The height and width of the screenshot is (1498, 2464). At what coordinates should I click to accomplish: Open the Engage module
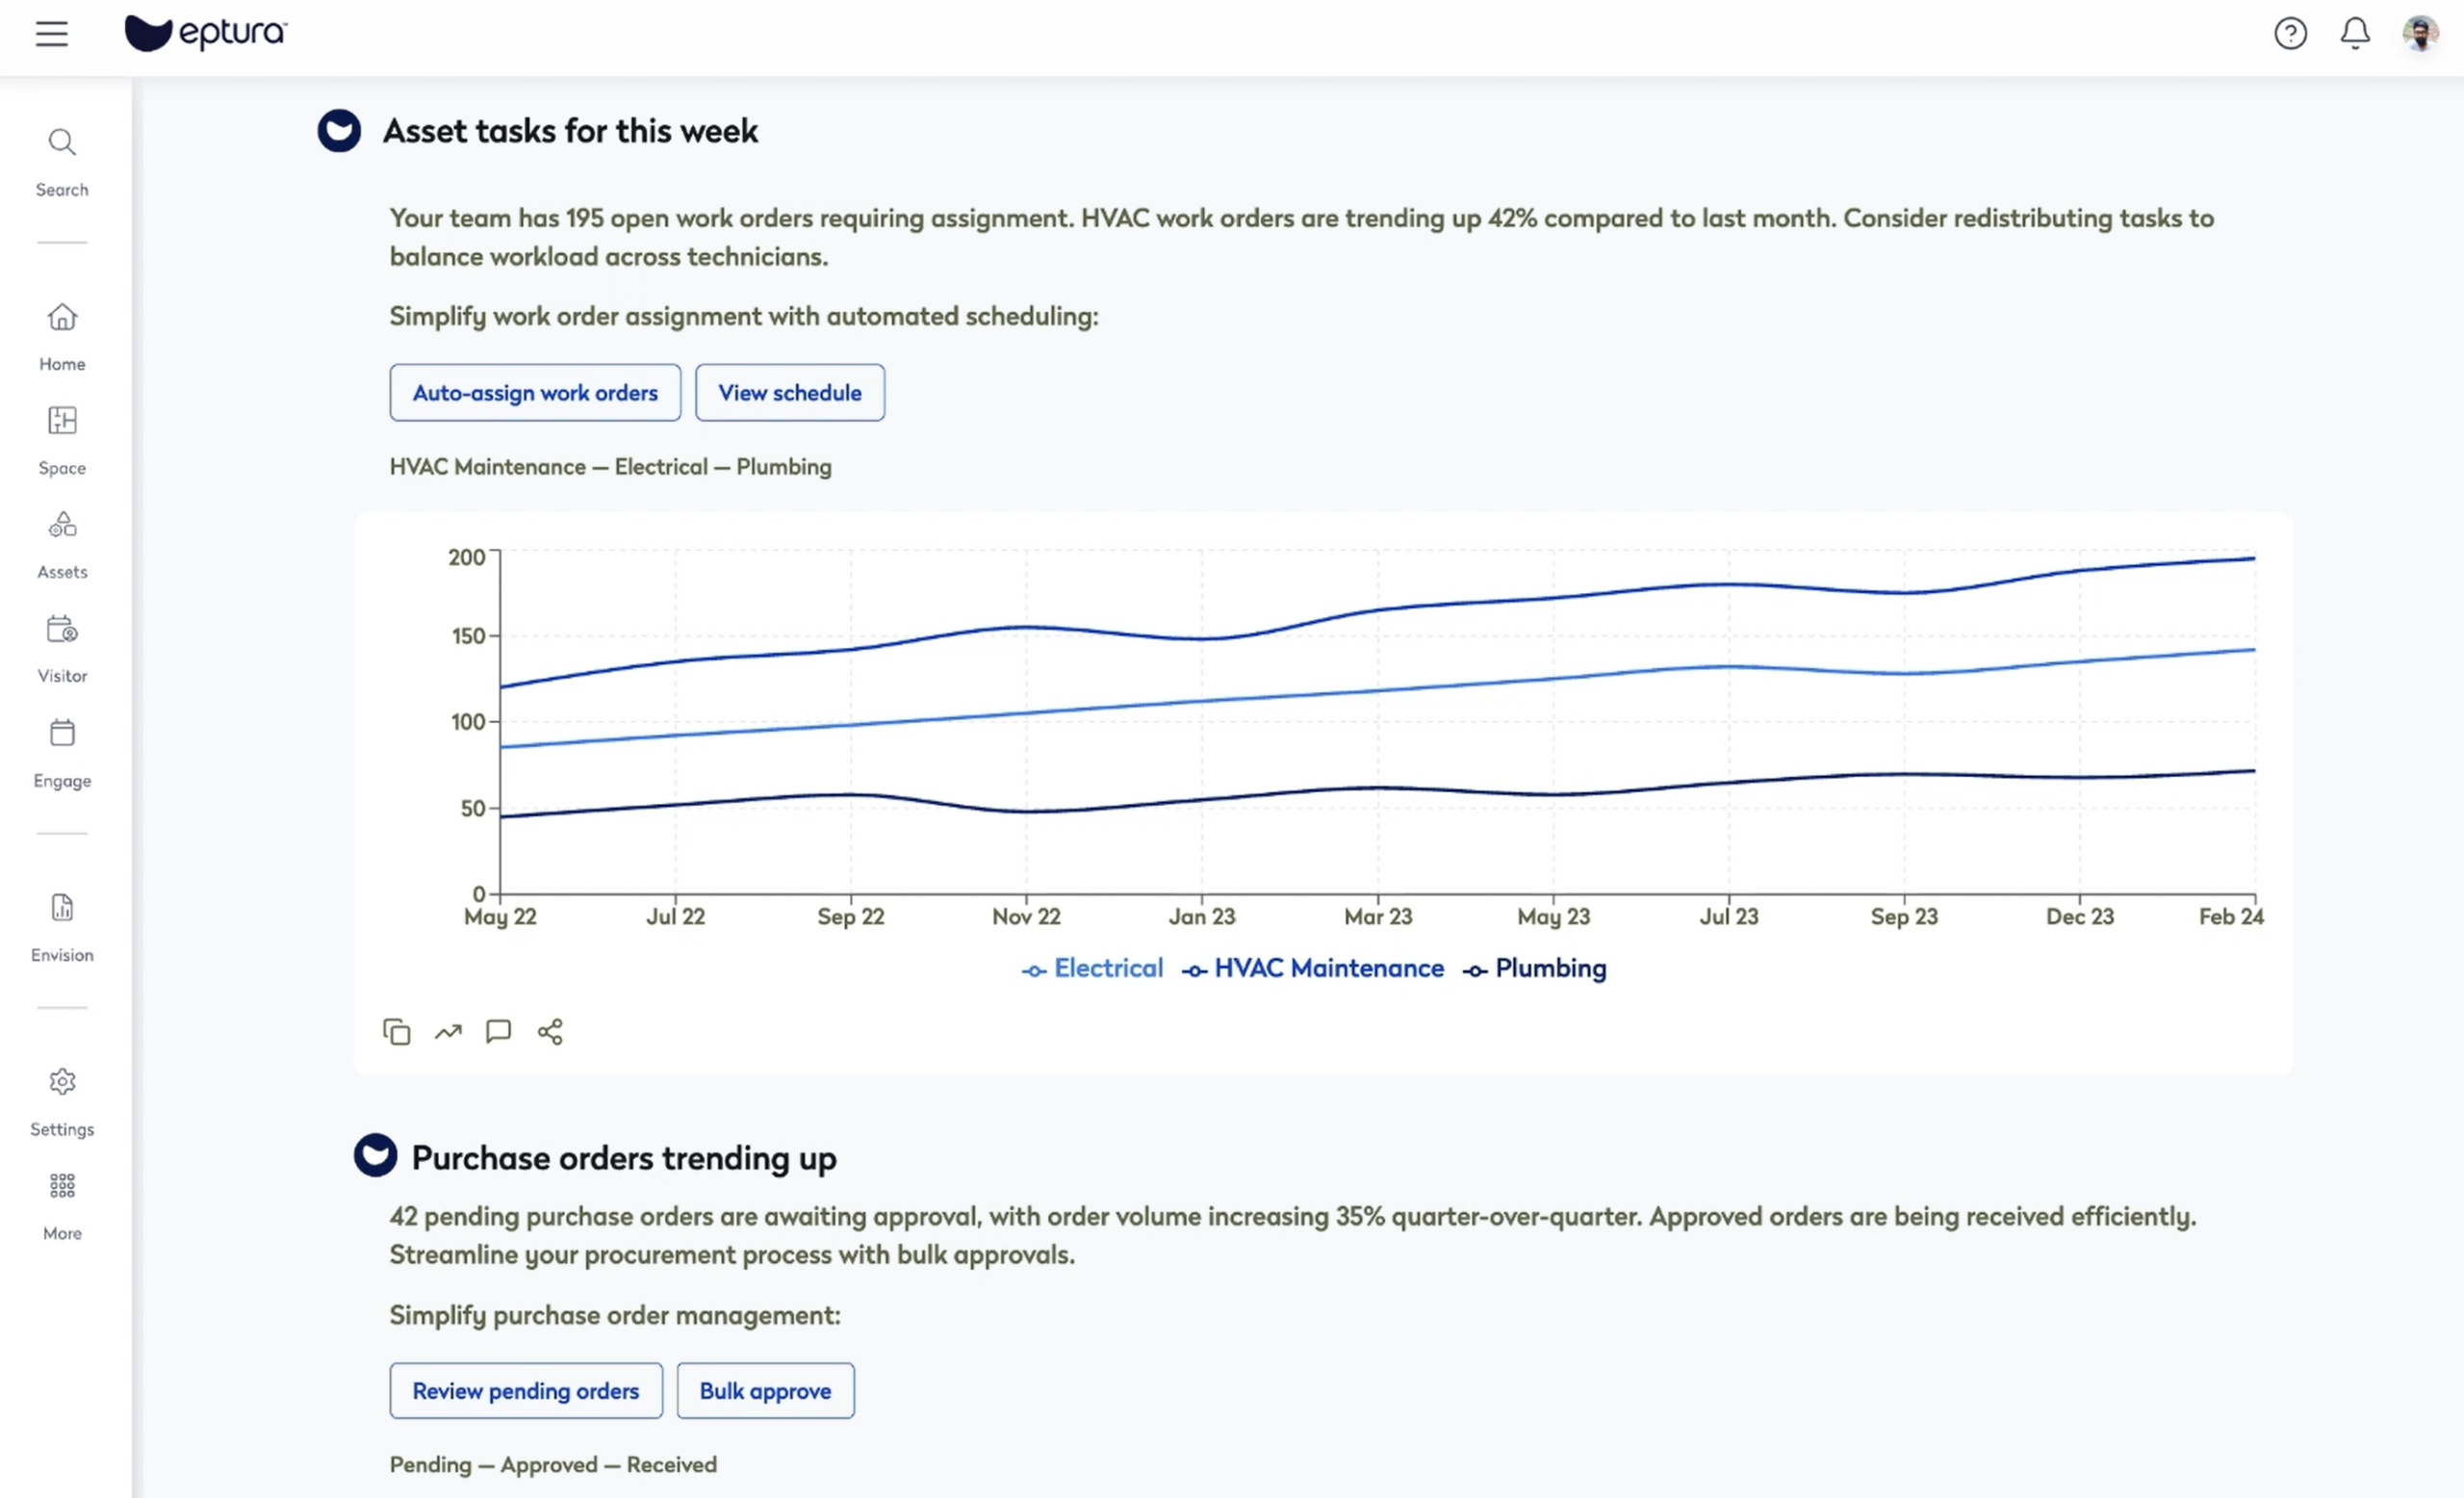pyautogui.click(x=62, y=752)
